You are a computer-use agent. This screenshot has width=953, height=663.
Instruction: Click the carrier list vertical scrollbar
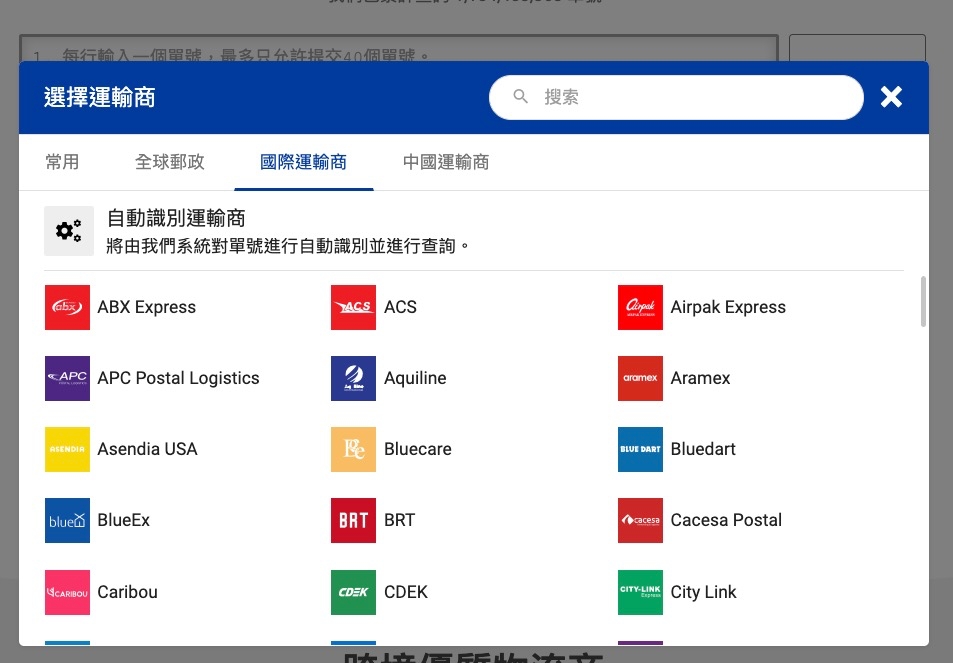pos(922,301)
